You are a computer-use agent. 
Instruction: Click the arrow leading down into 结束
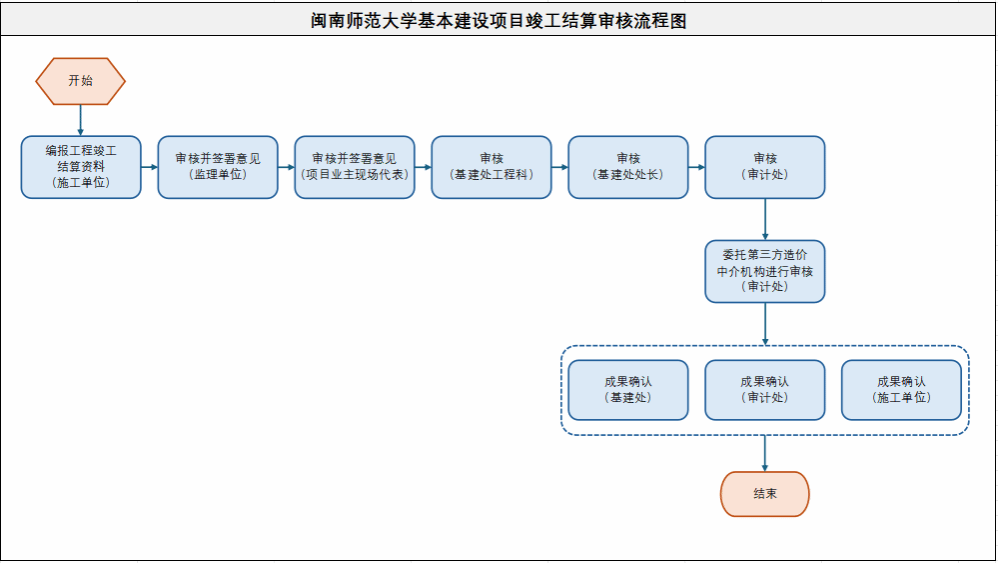(x=765, y=453)
